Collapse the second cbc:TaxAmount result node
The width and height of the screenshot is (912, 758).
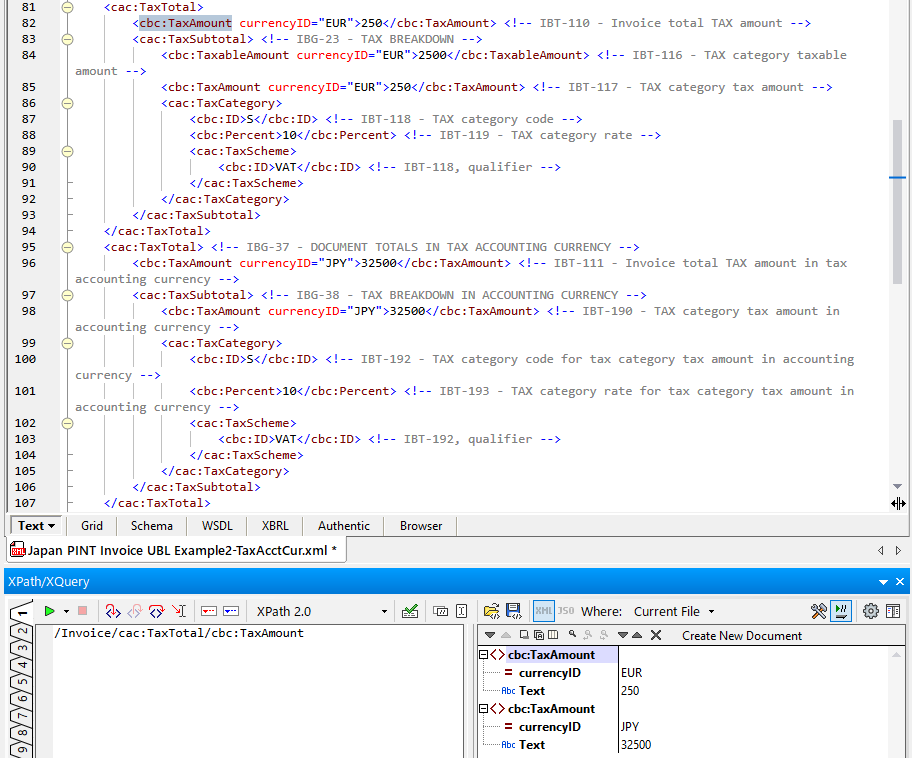click(x=483, y=709)
